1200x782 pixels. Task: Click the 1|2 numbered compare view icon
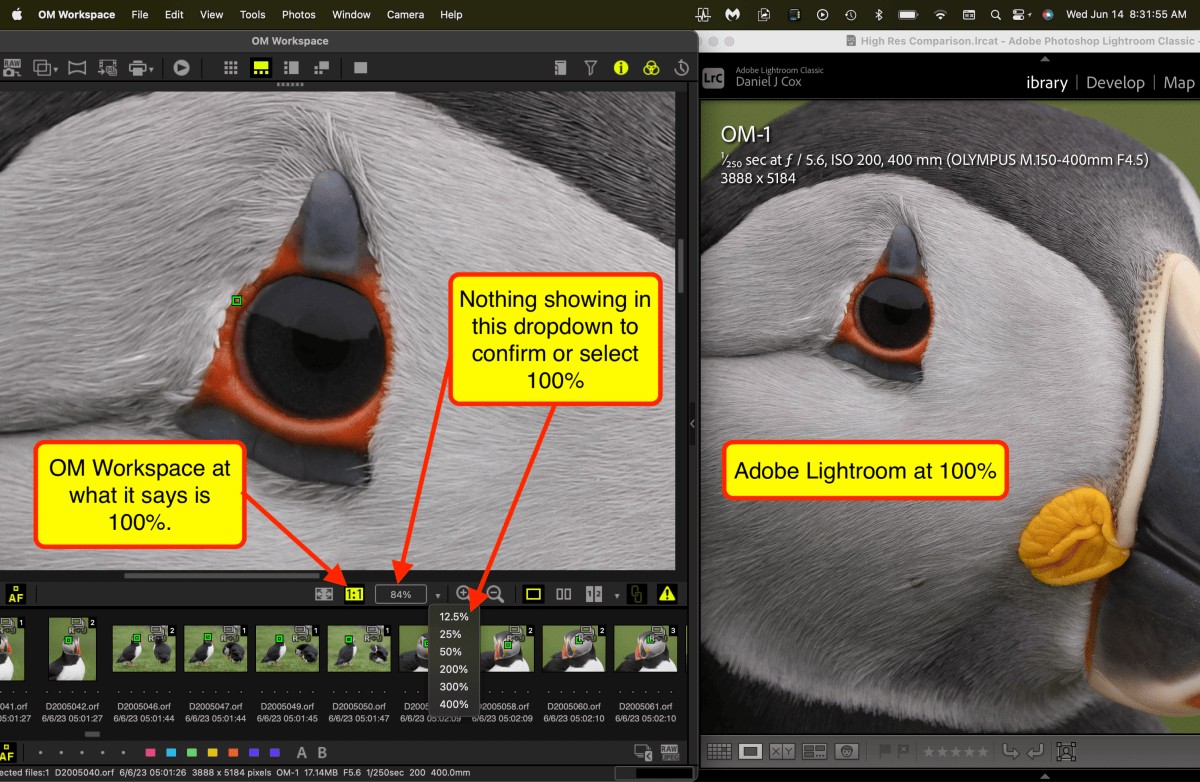(x=594, y=594)
